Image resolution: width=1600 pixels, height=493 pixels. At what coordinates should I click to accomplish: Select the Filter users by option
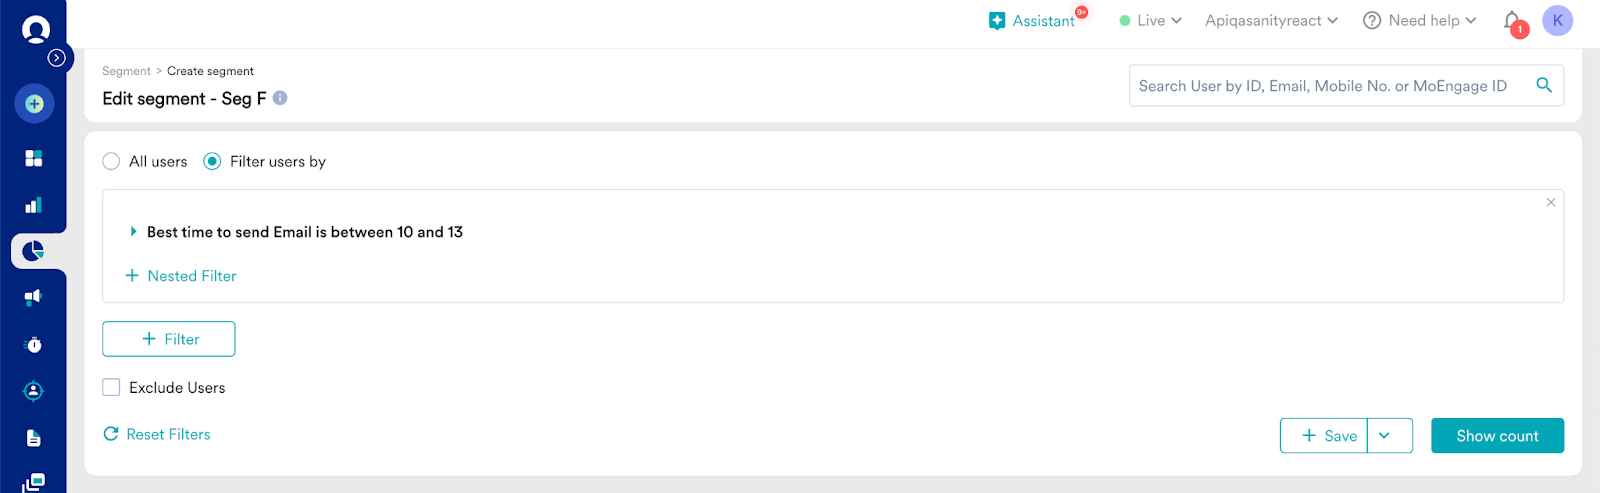tap(212, 162)
